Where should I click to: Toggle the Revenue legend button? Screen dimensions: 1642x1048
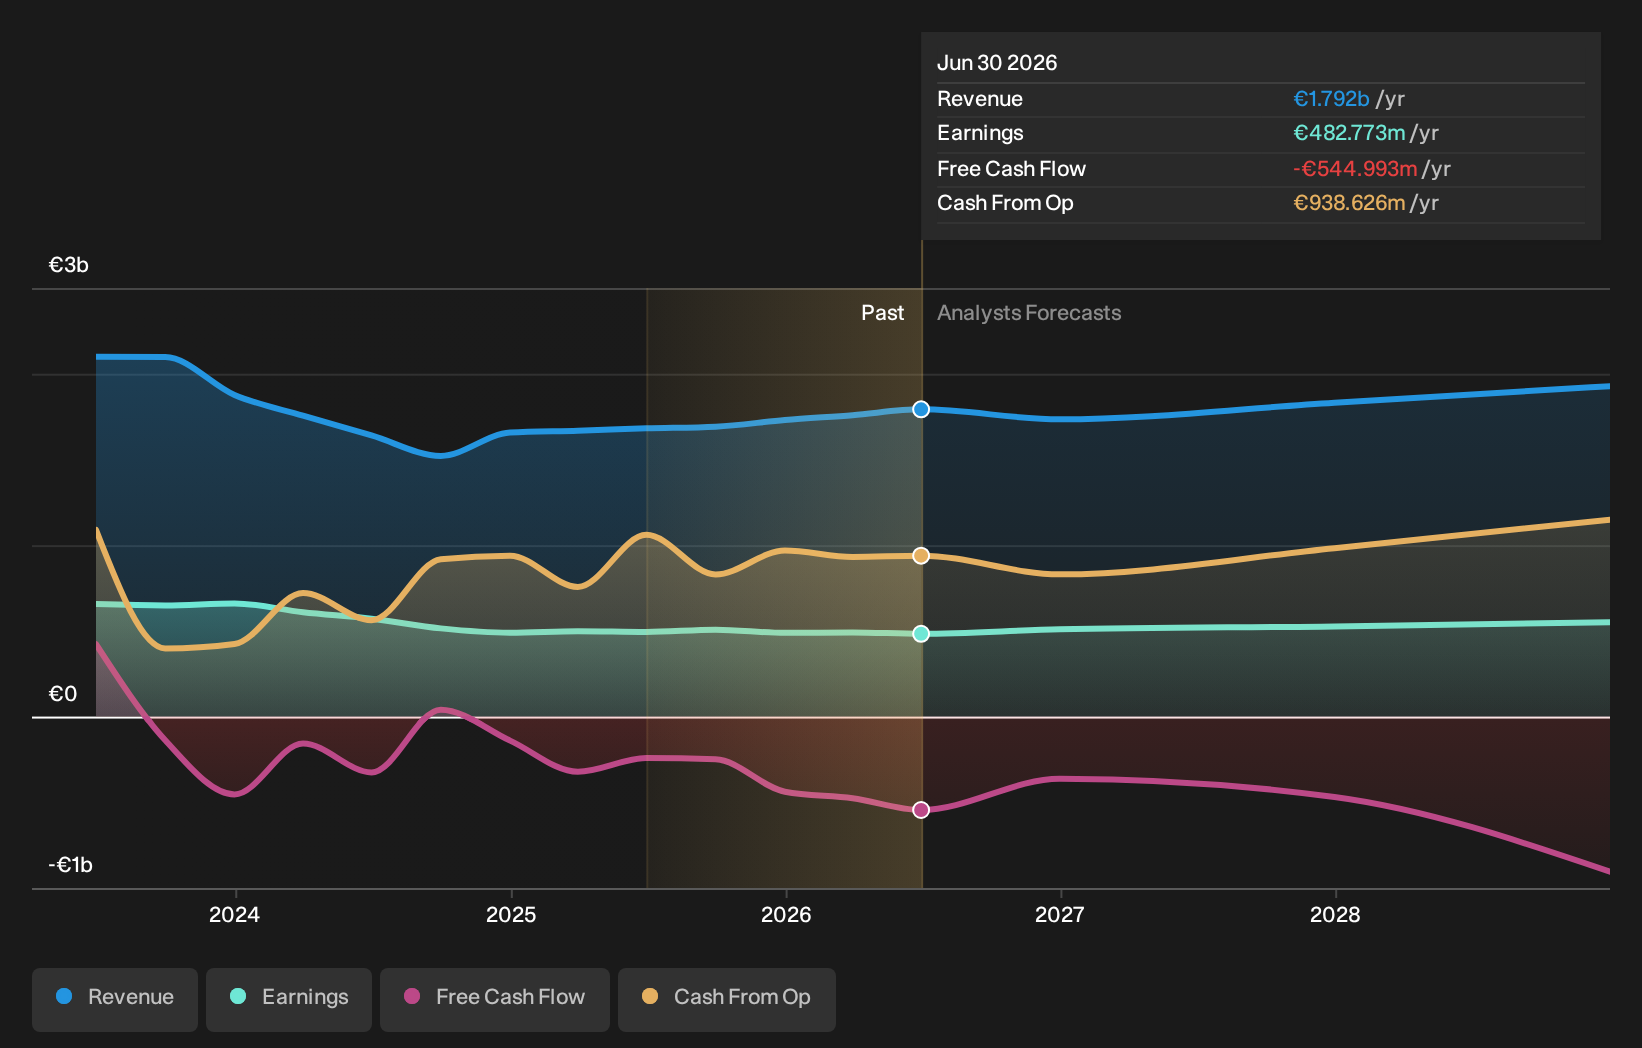[115, 999]
